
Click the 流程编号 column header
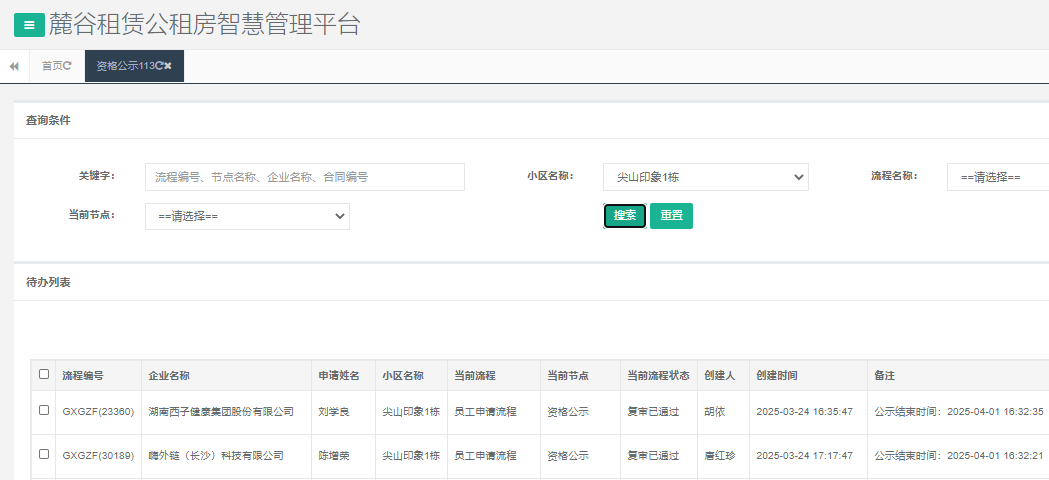point(83,376)
